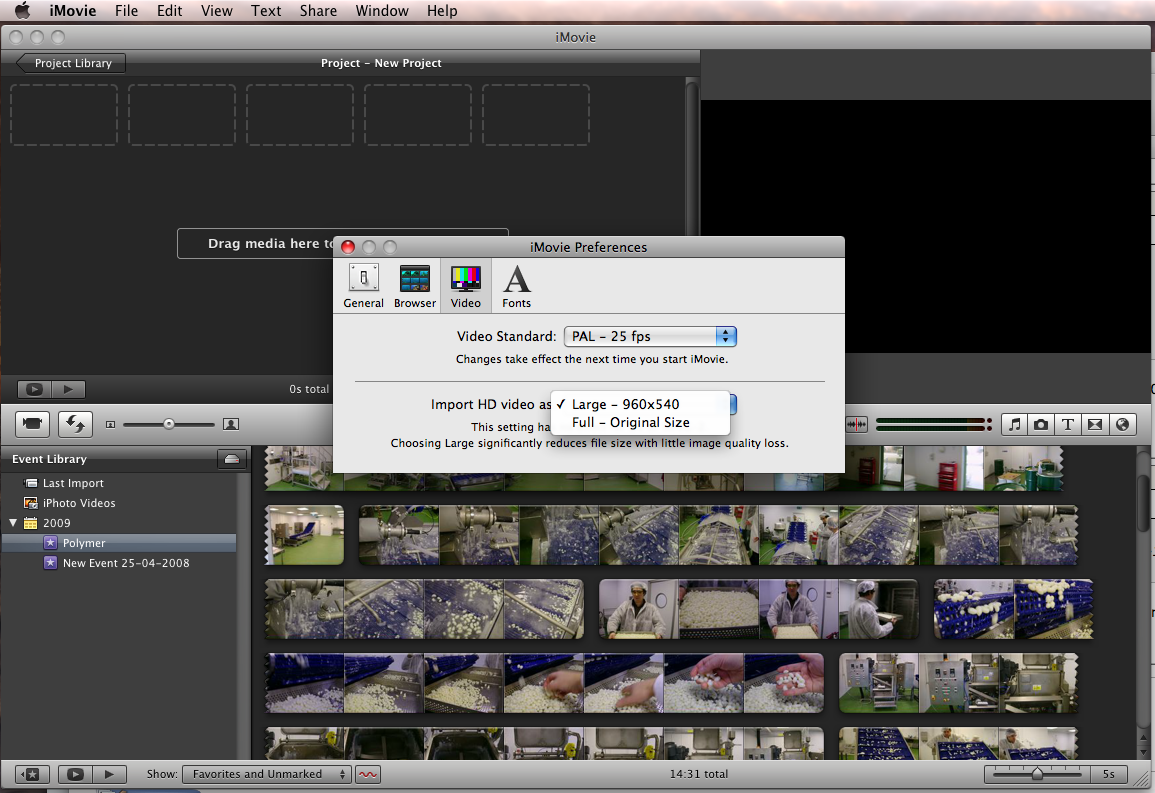Open the maps and backgrounds browser

[x=1122, y=424]
